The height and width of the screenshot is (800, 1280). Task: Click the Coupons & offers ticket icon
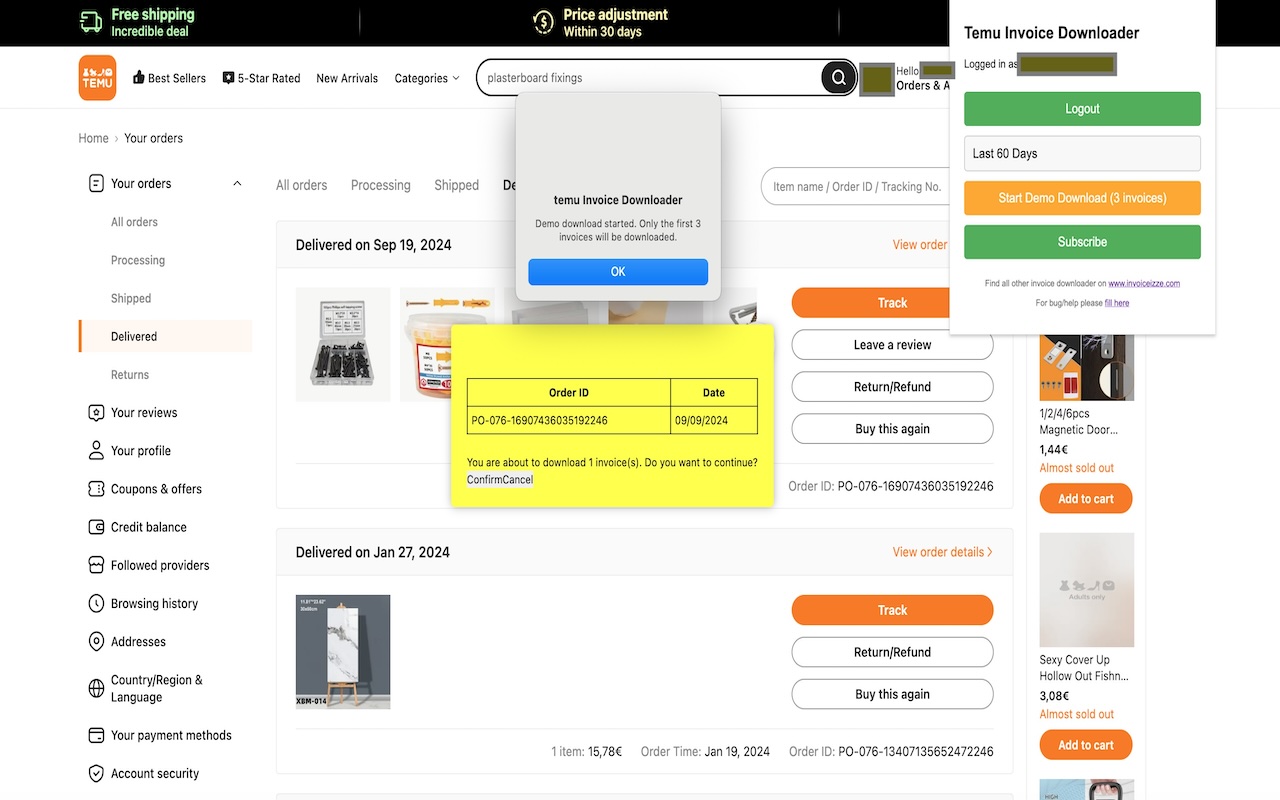tap(96, 489)
